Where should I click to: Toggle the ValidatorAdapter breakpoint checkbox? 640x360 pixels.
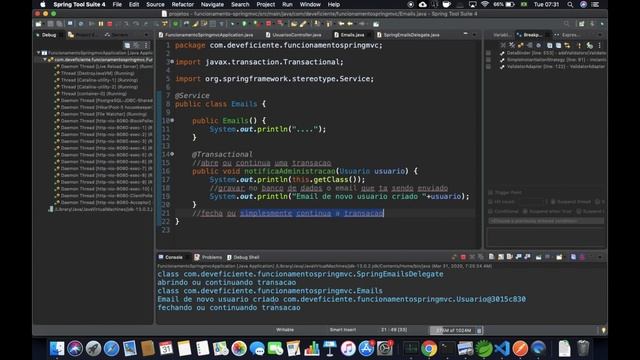(x=489, y=67)
